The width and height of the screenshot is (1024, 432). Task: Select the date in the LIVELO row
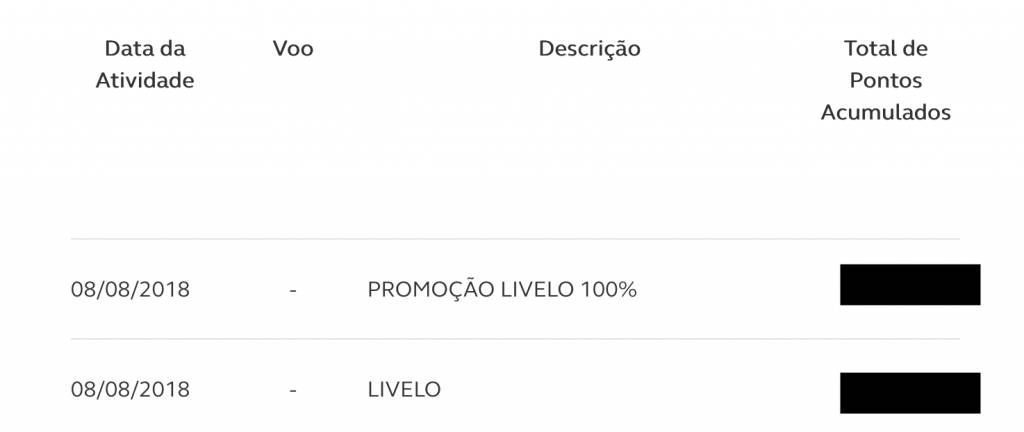pyautogui.click(x=130, y=390)
